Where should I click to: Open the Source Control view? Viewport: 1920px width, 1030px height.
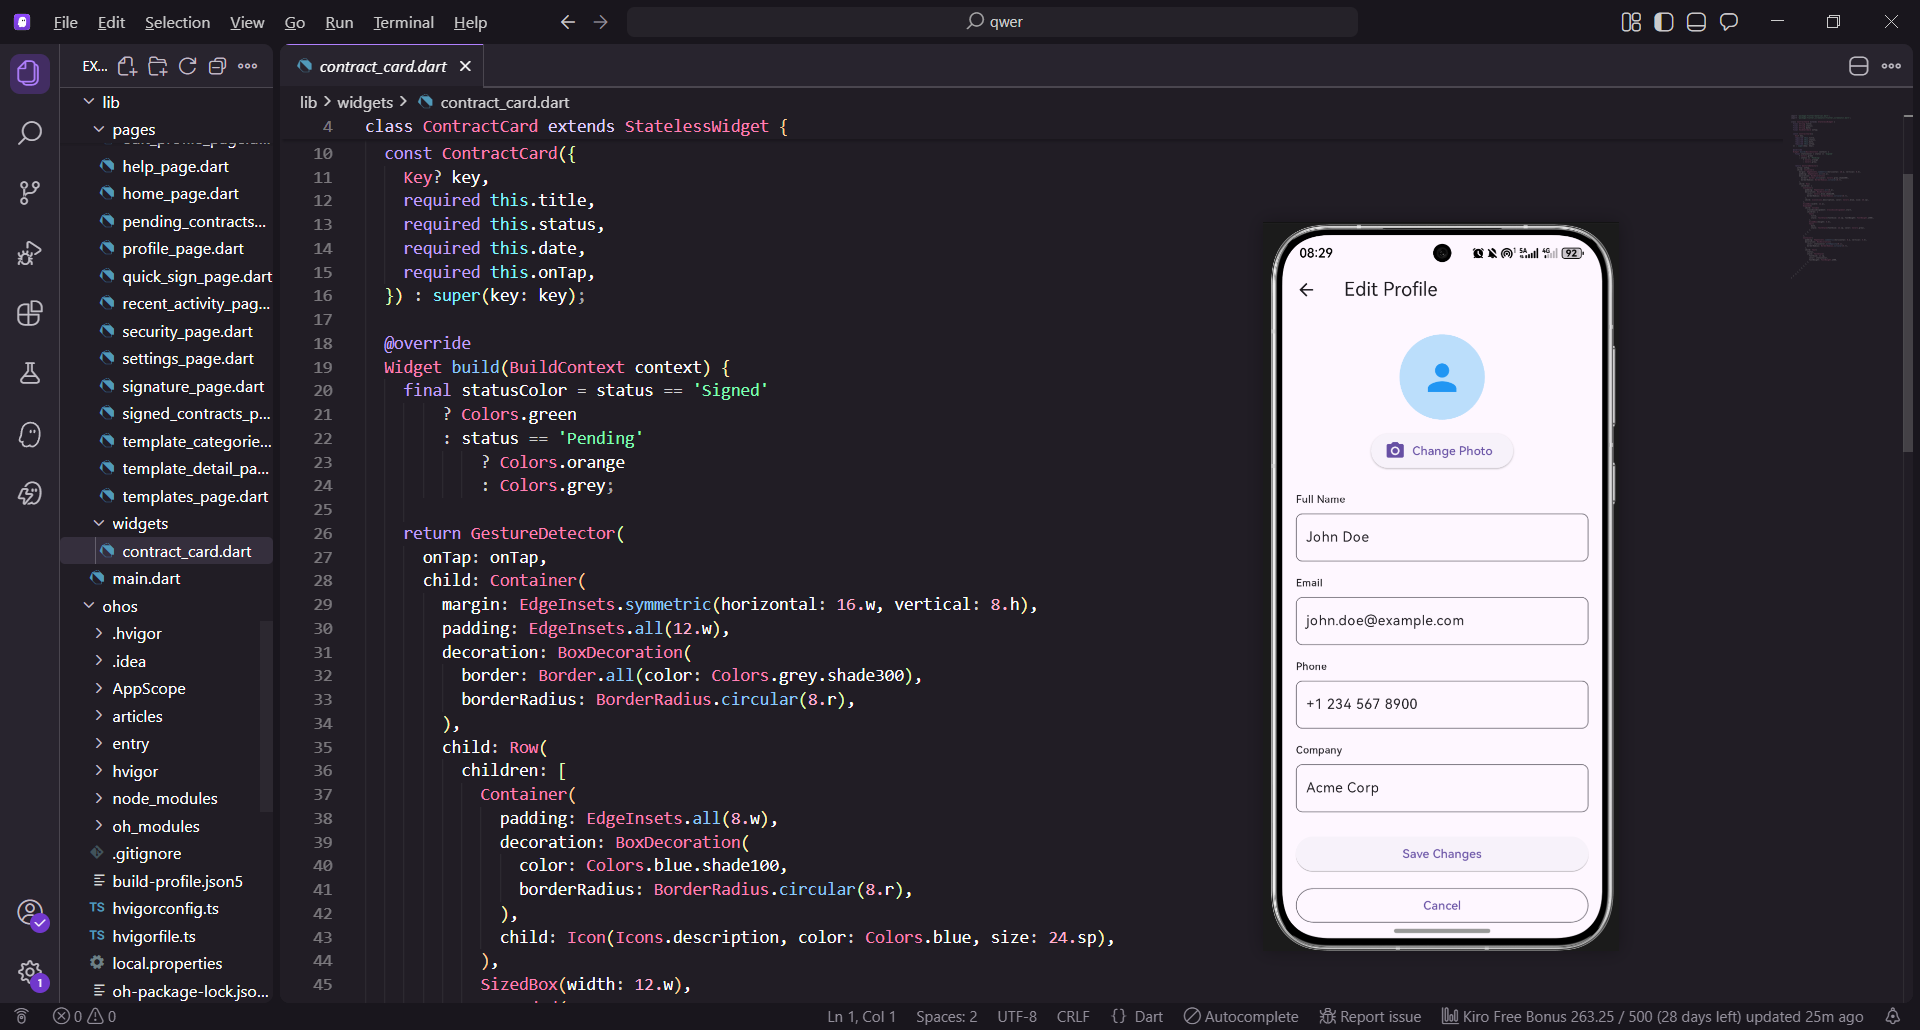30,193
